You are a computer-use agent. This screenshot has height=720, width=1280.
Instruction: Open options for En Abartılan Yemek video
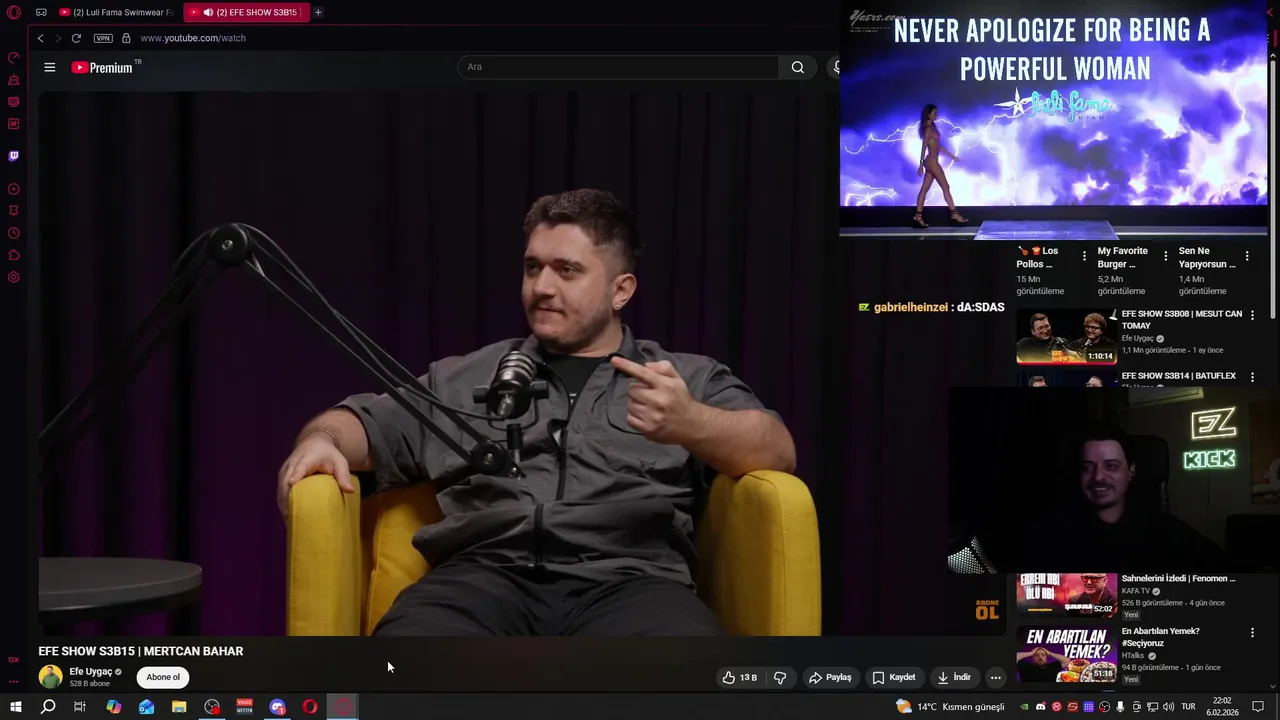1252,632
